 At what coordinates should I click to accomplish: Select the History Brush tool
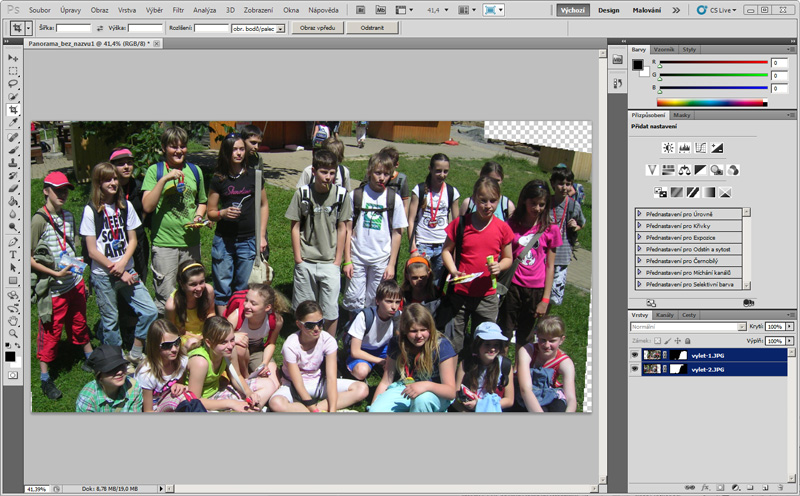(x=13, y=176)
